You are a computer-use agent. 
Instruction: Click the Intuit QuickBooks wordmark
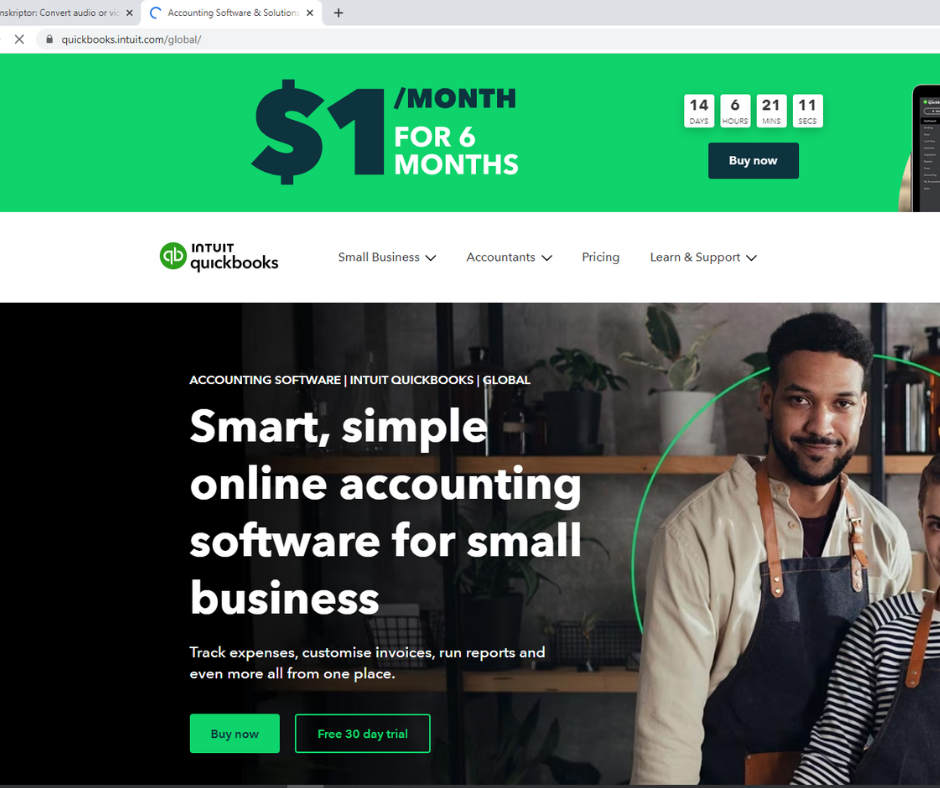click(x=234, y=257)
